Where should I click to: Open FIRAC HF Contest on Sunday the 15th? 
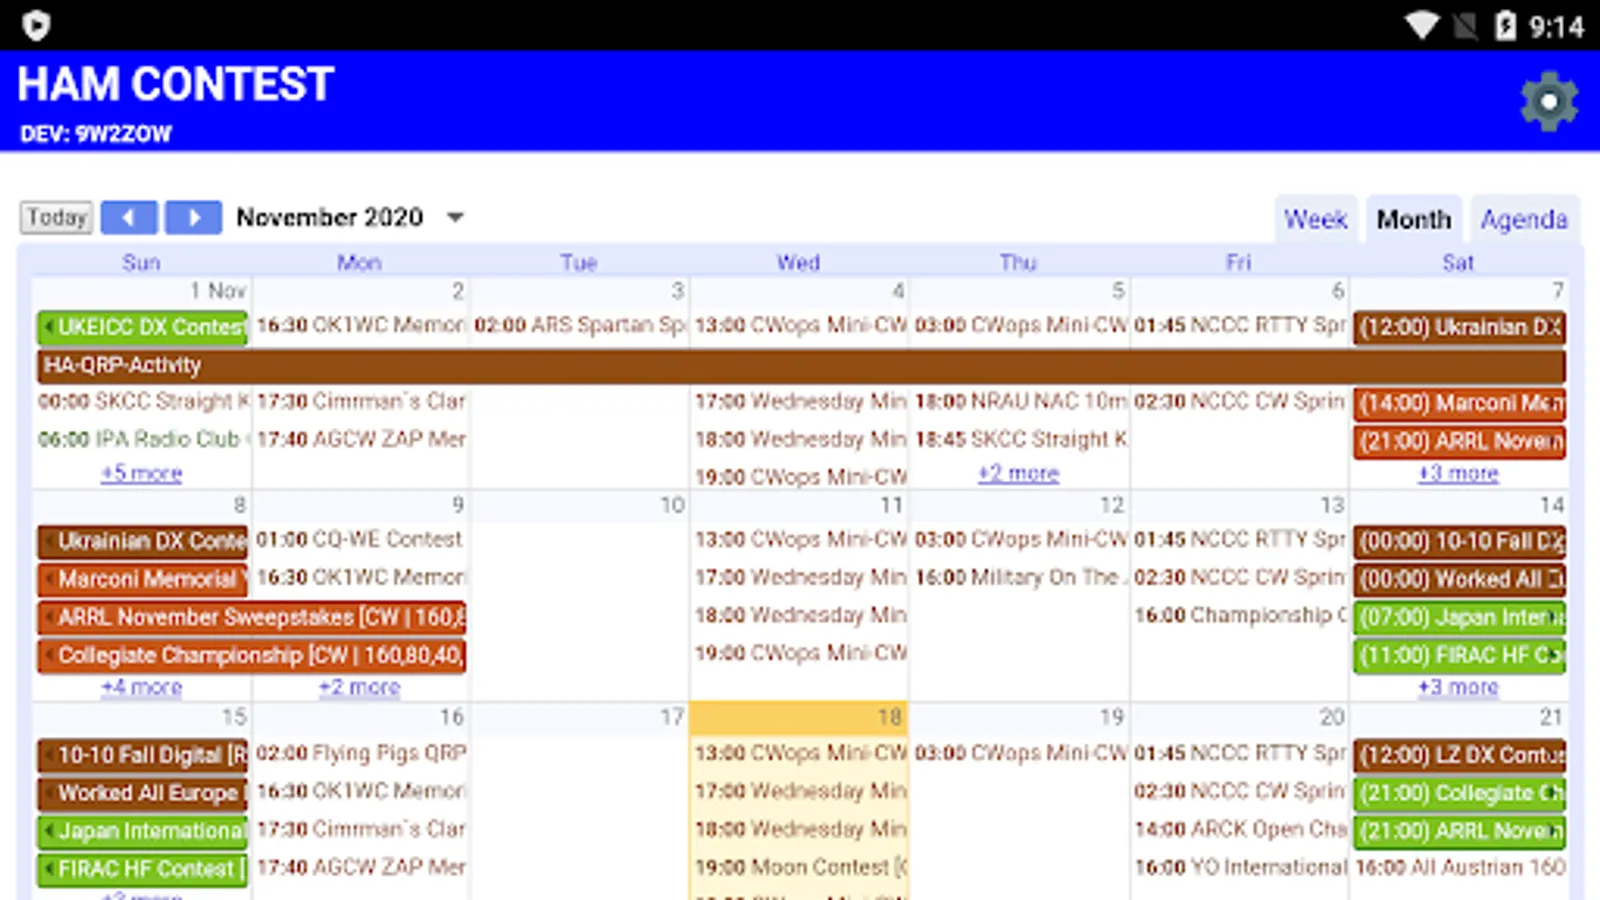142,869
